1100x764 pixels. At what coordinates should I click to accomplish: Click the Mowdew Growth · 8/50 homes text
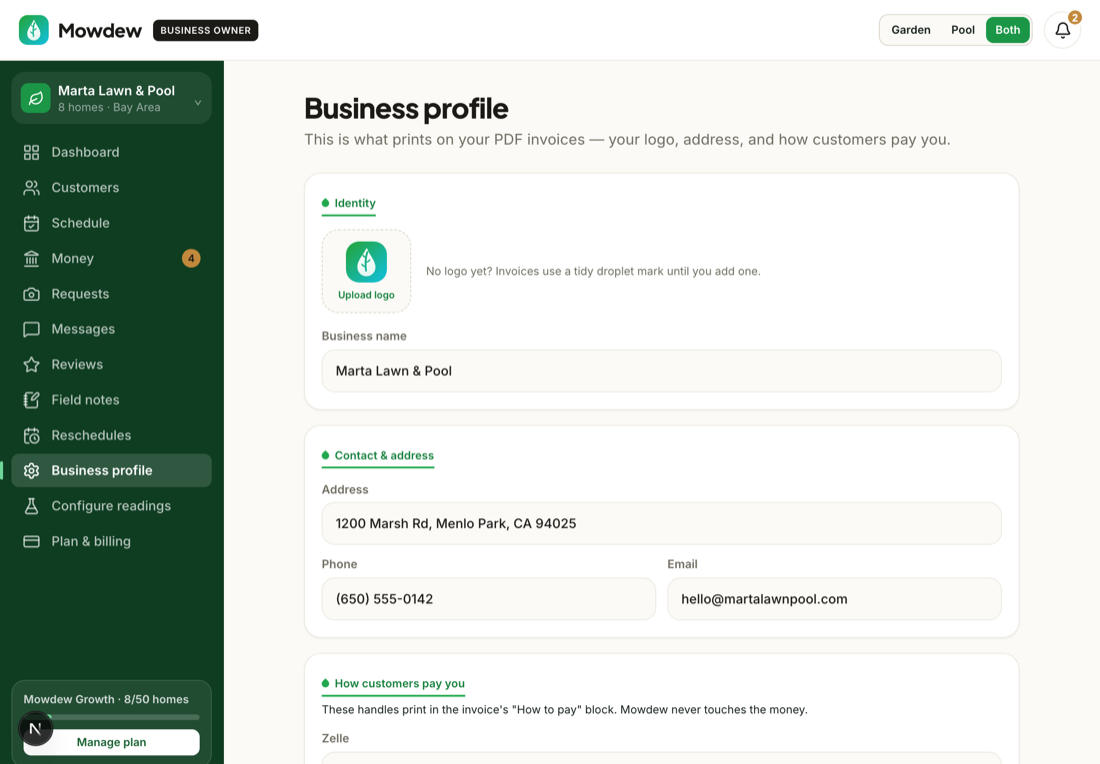(106, 699)
